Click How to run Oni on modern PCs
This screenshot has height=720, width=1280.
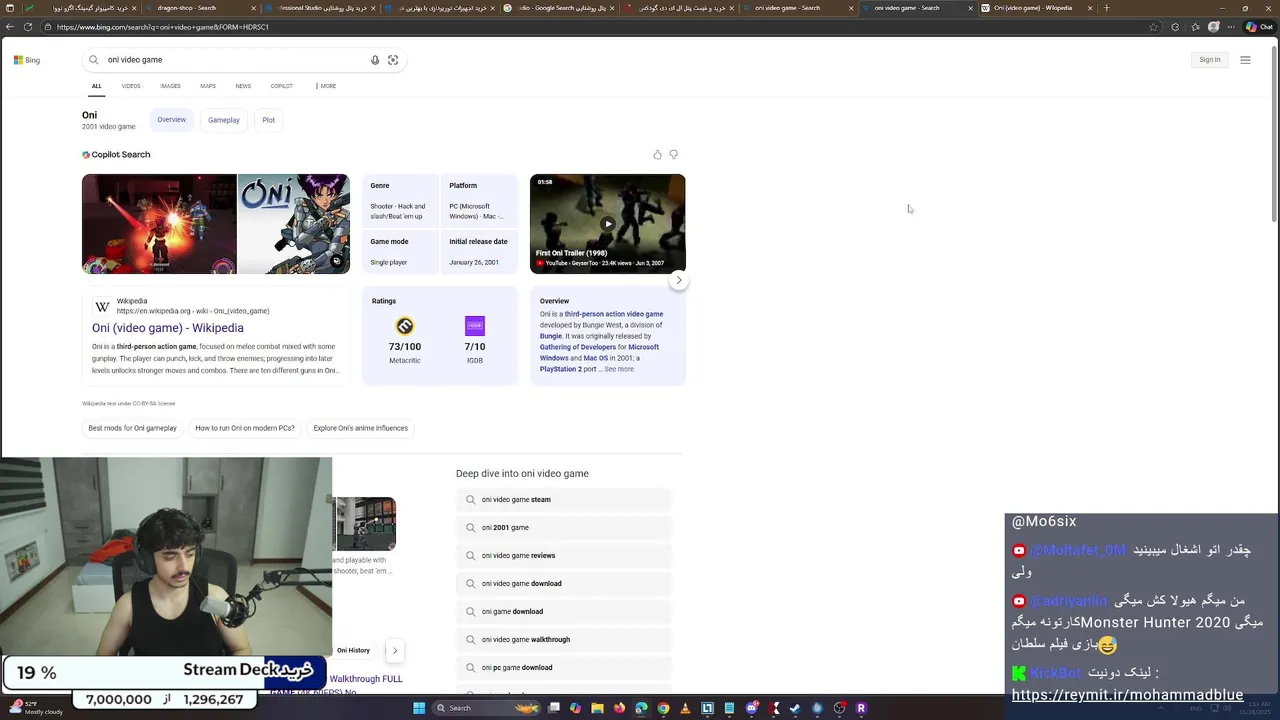(245, 428)
